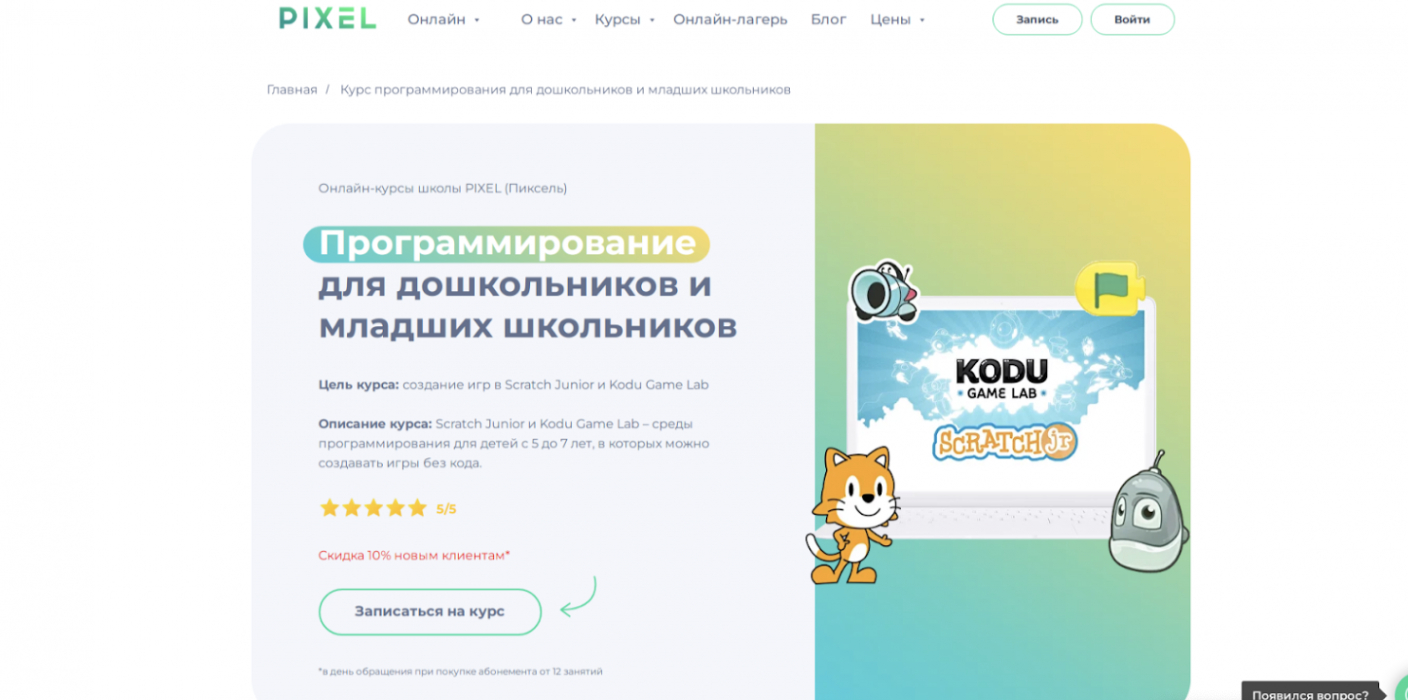Click Записаться на курс button
Image resolution: width=1408 pixels, height=700 pixels.
click(430, 611)
